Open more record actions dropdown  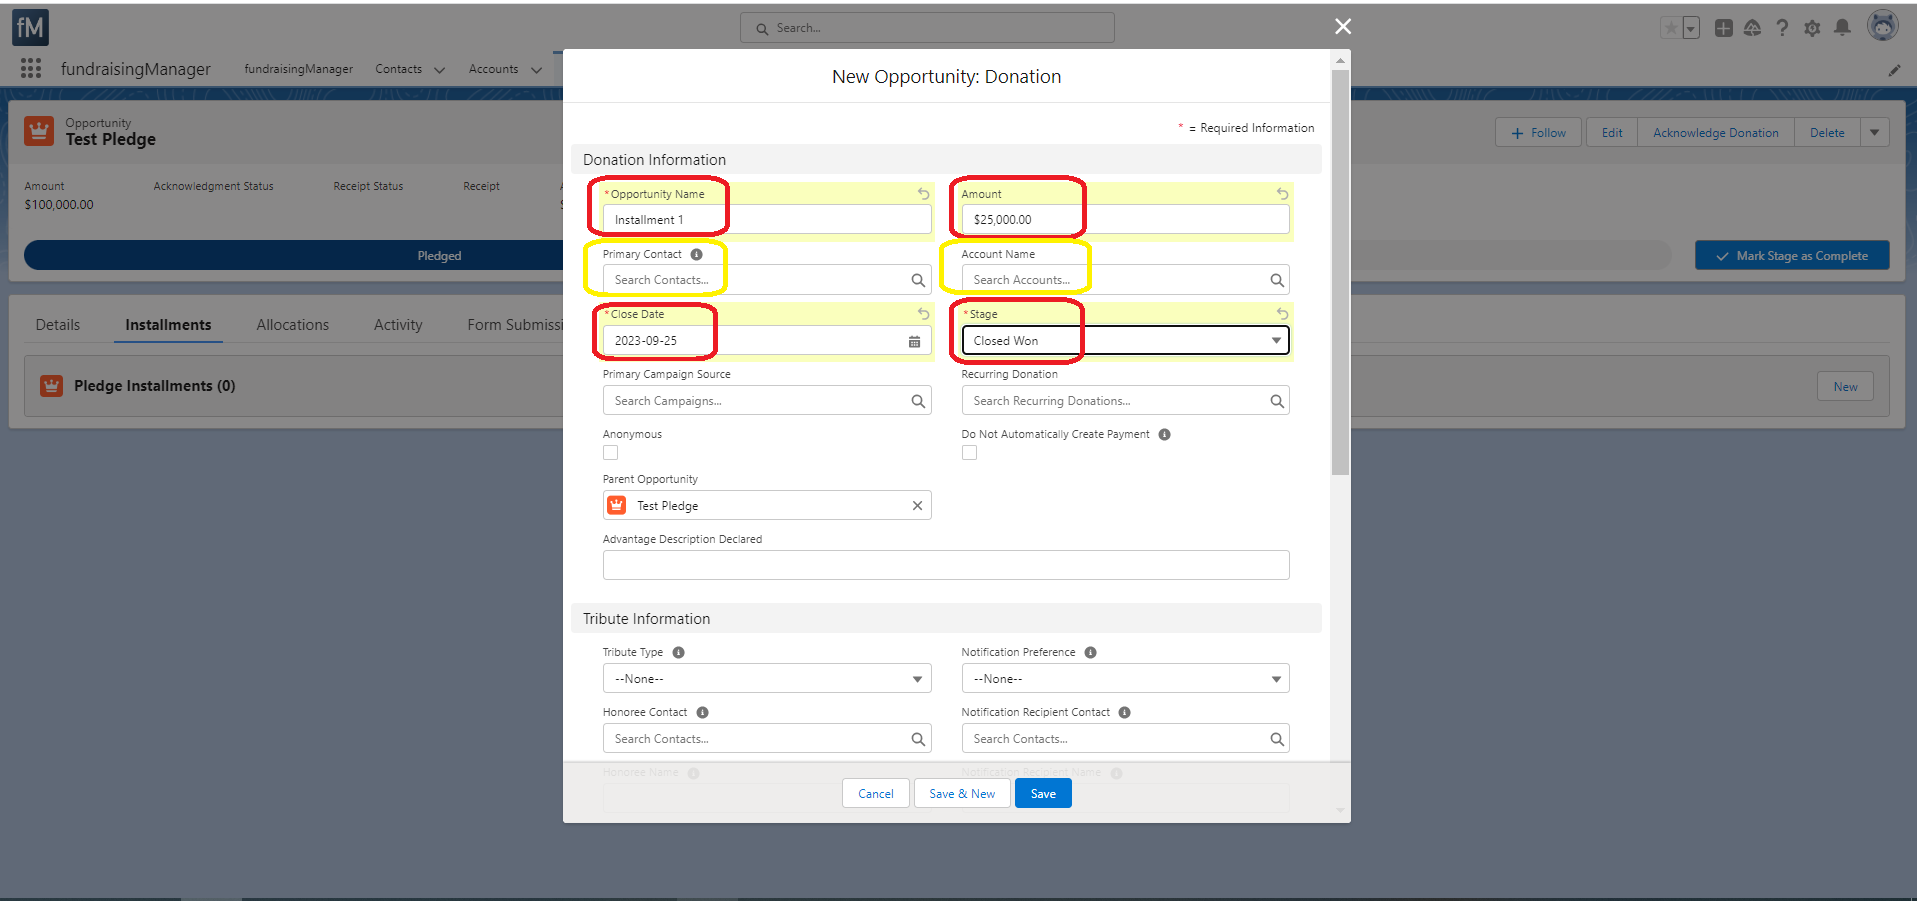1874,132
